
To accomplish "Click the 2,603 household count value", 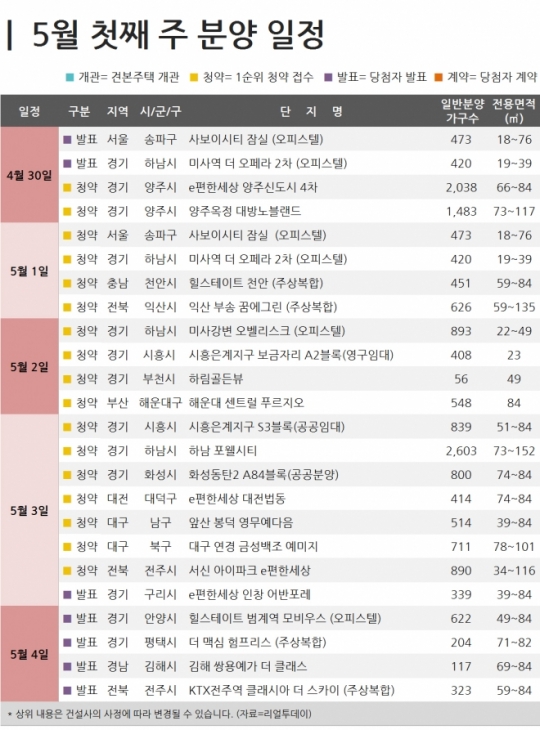I will 461,451.
